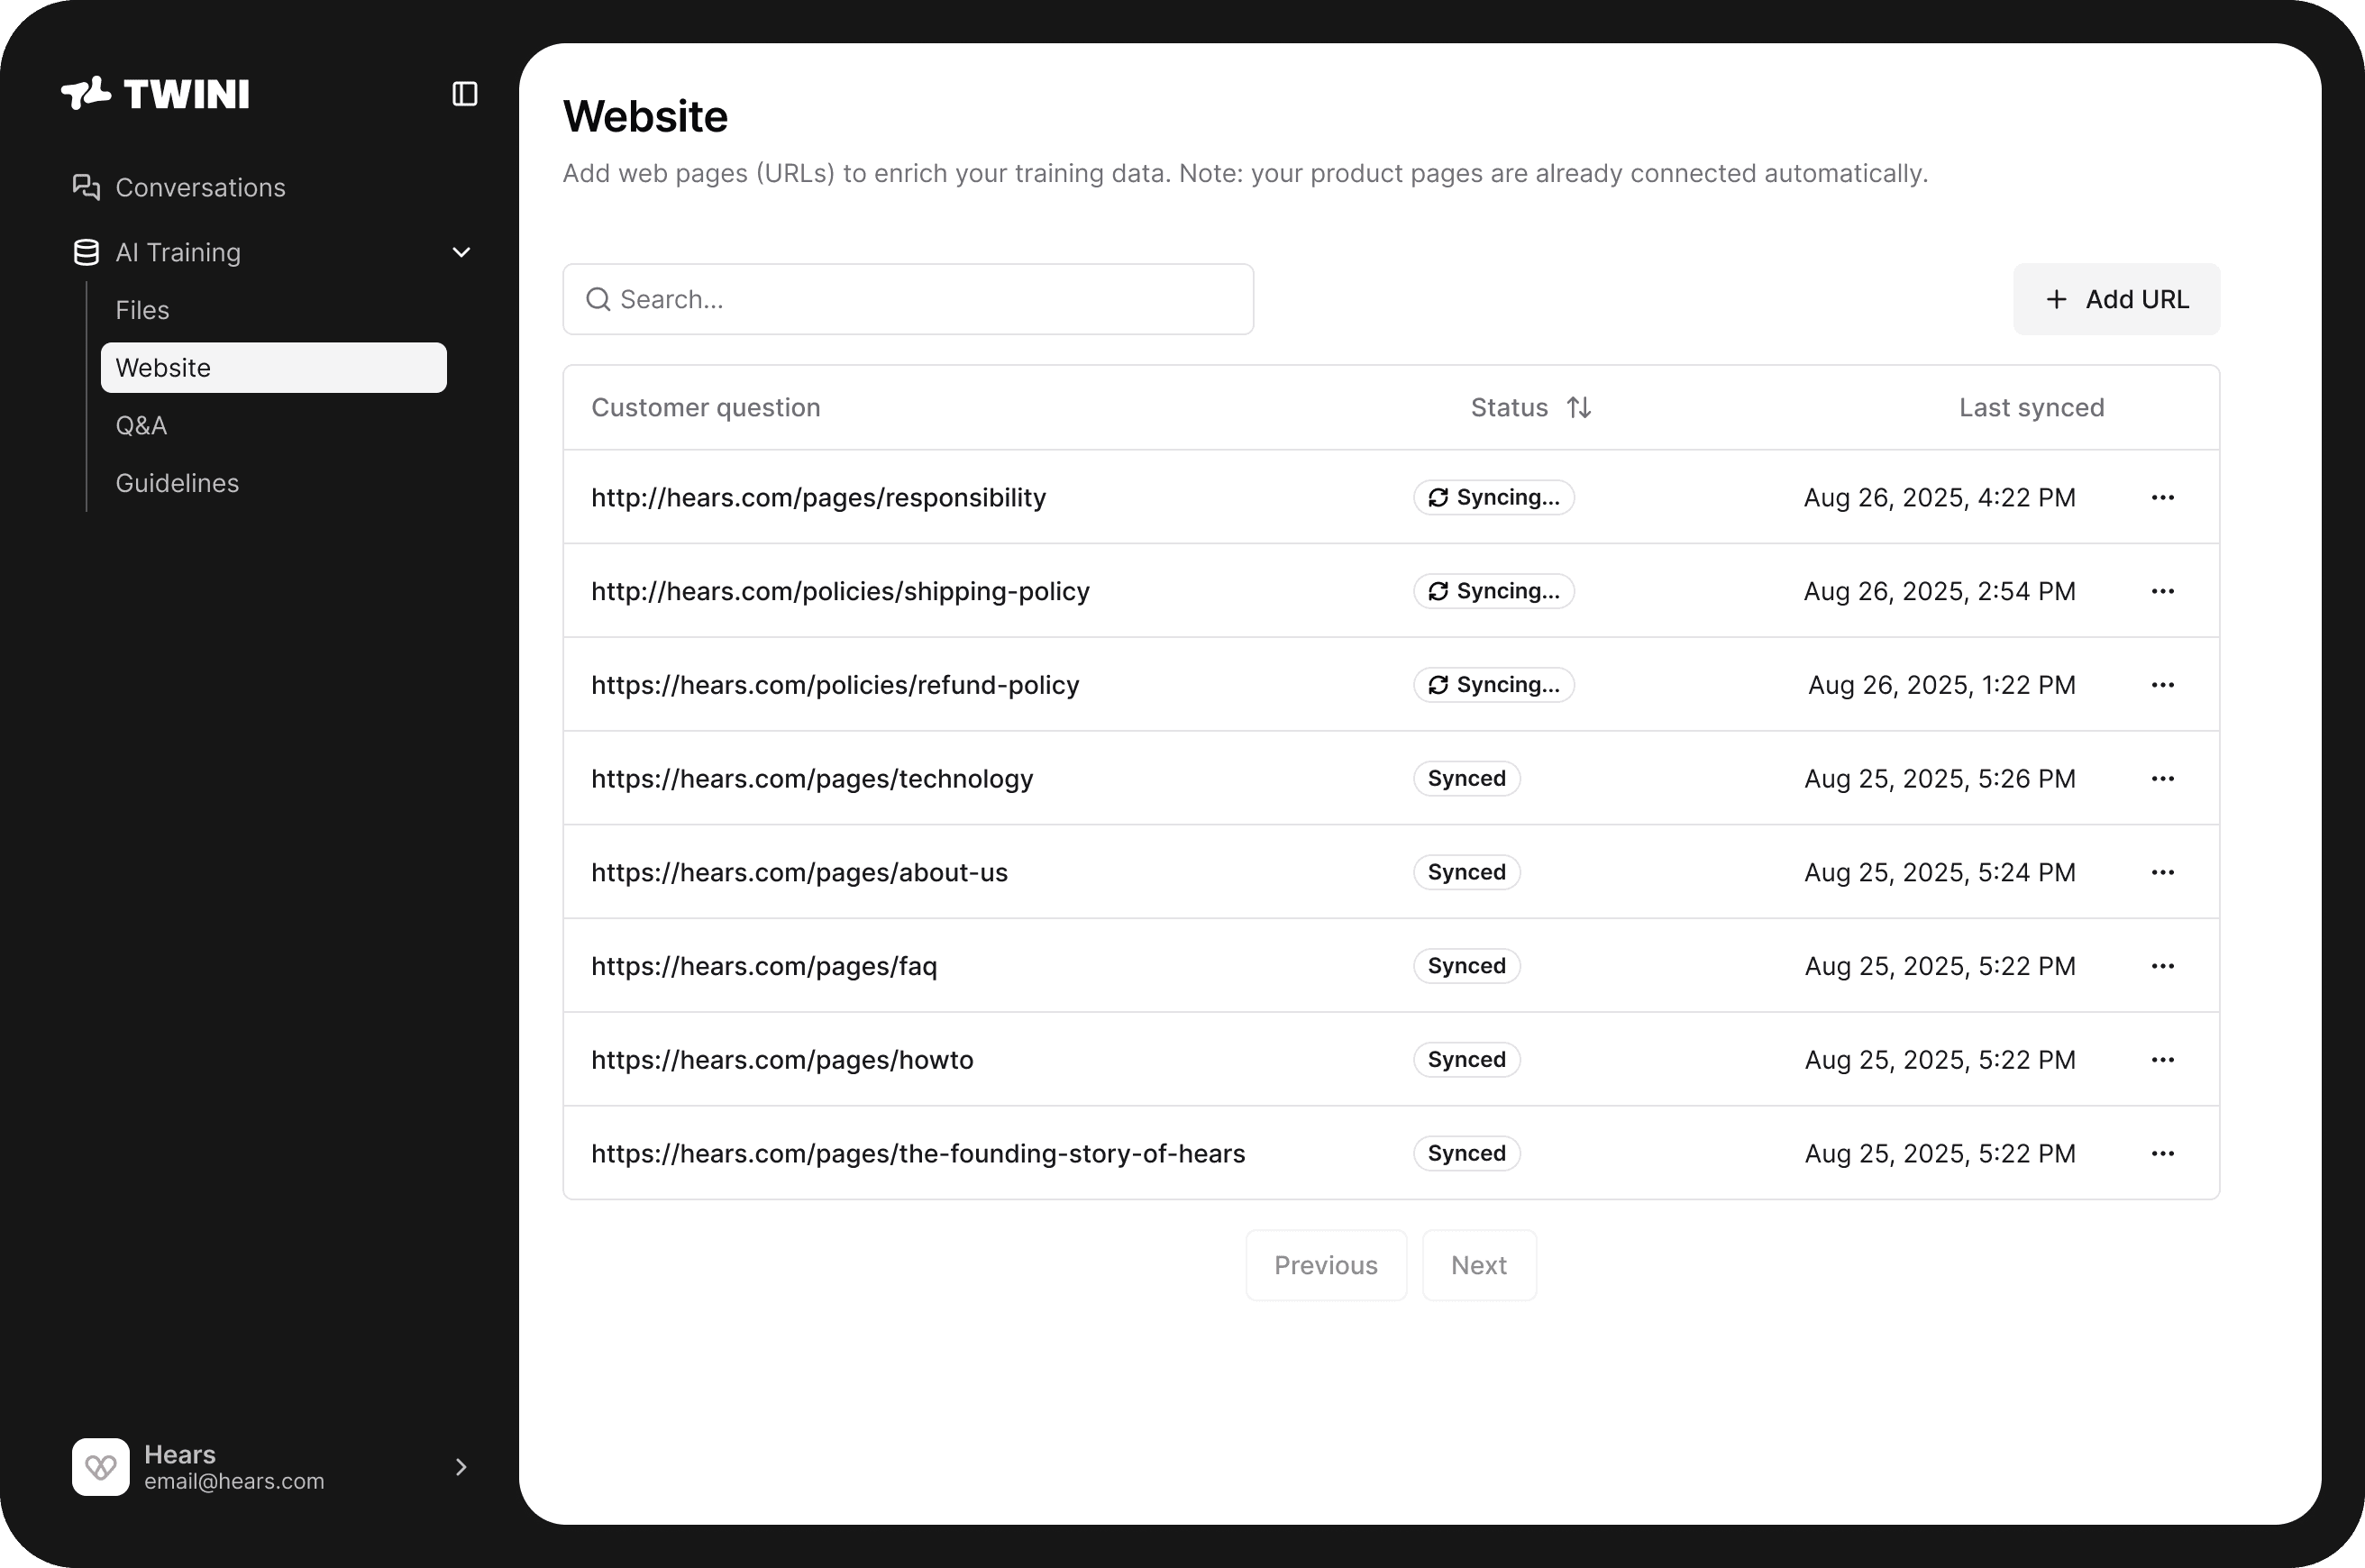The height and width of the screenshot is (1568, 2365).
Task: Open more options for shipping-policy row
Action: pos(2163,591)
